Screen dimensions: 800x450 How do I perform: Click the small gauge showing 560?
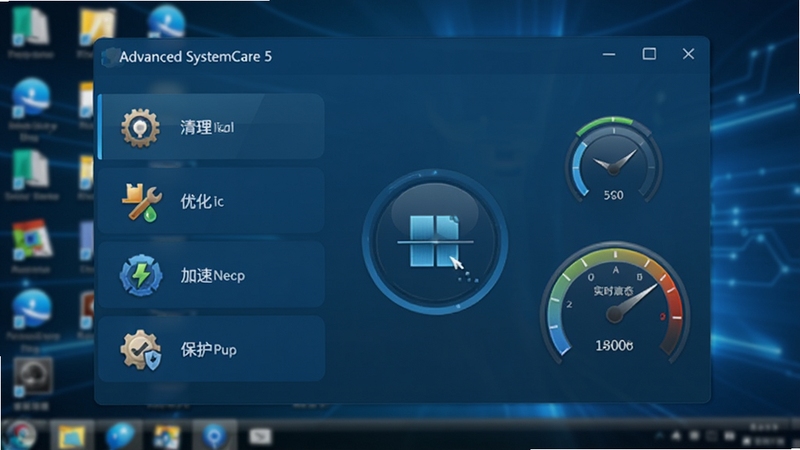pos(613,160)
